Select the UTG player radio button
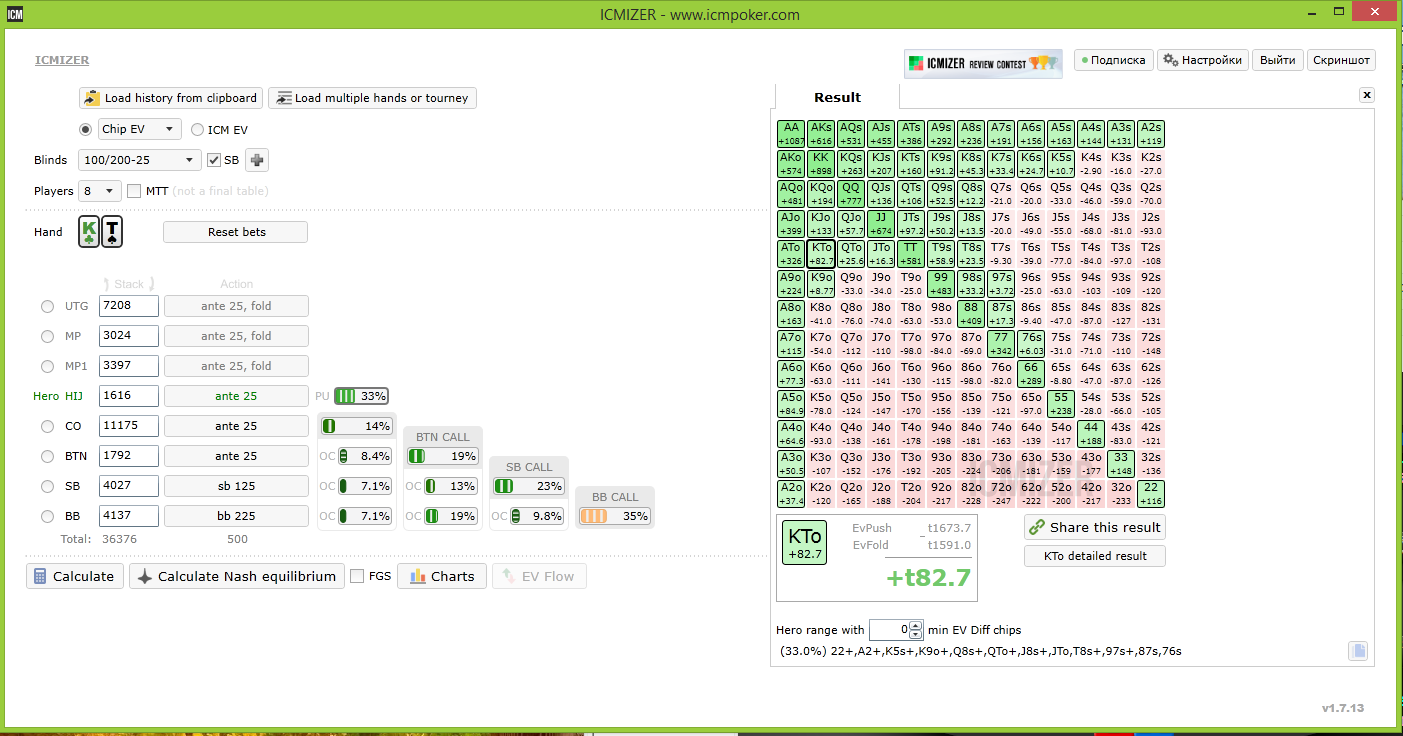Screen dimensions: 1403x736 (x=47, y=306)
